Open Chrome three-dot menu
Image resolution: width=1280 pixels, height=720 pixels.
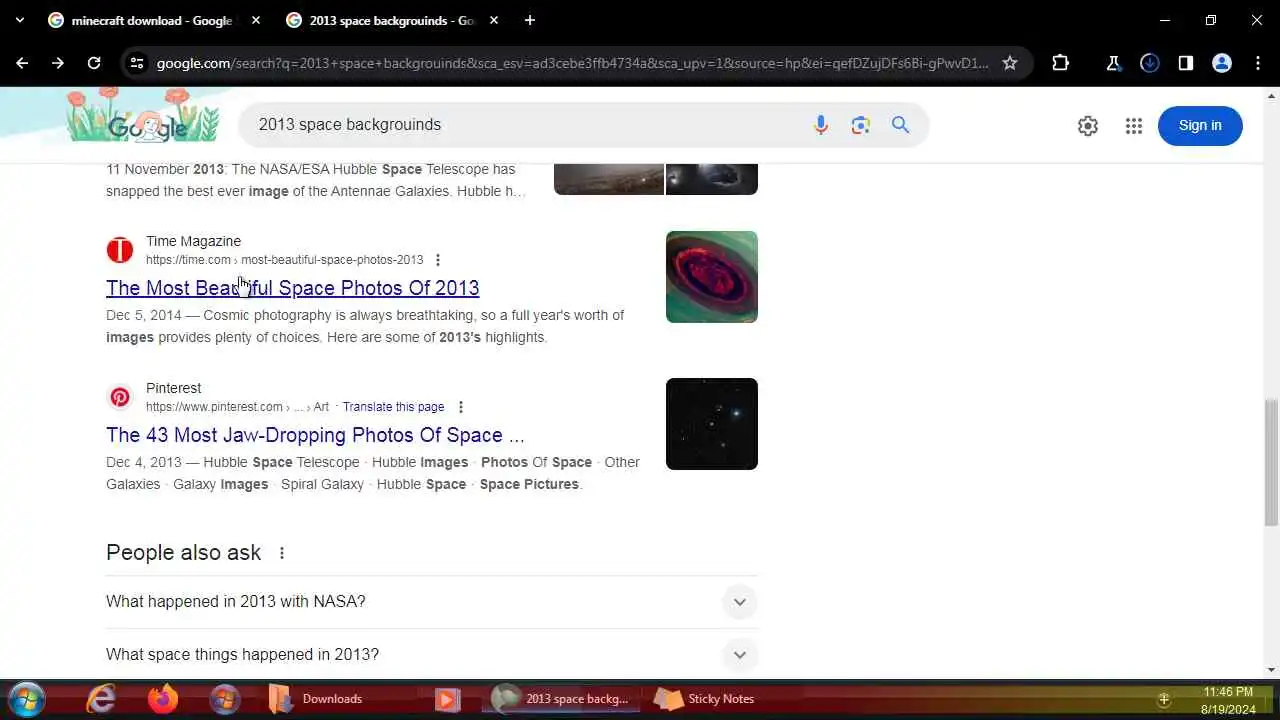(x=1257, y=63)
